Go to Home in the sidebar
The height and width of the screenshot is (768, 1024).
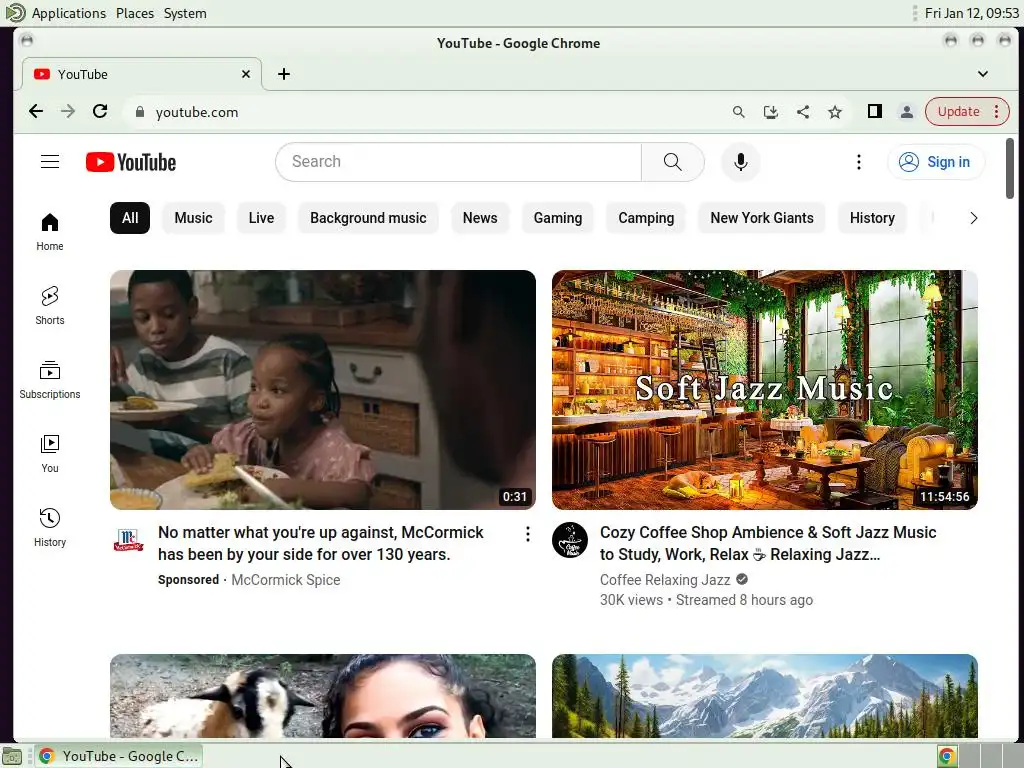click(50, 232)
